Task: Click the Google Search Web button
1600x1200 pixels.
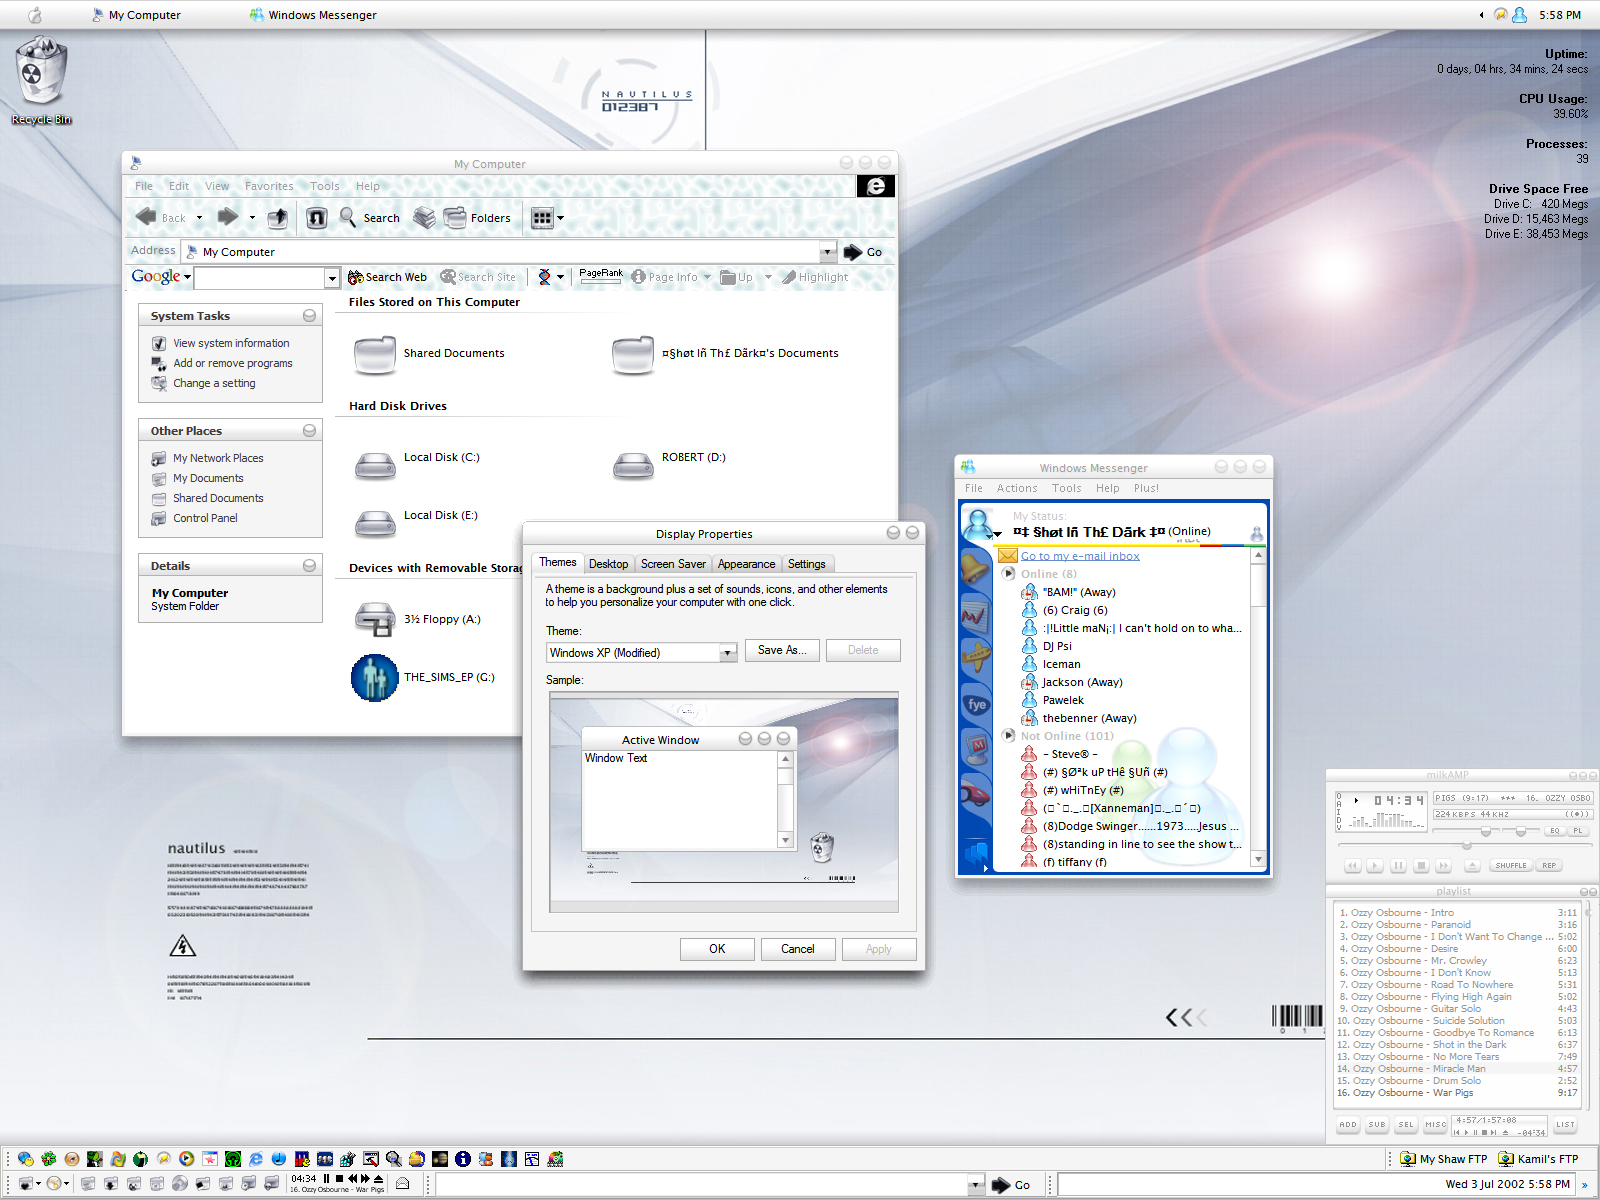Action: coord(387,277)
